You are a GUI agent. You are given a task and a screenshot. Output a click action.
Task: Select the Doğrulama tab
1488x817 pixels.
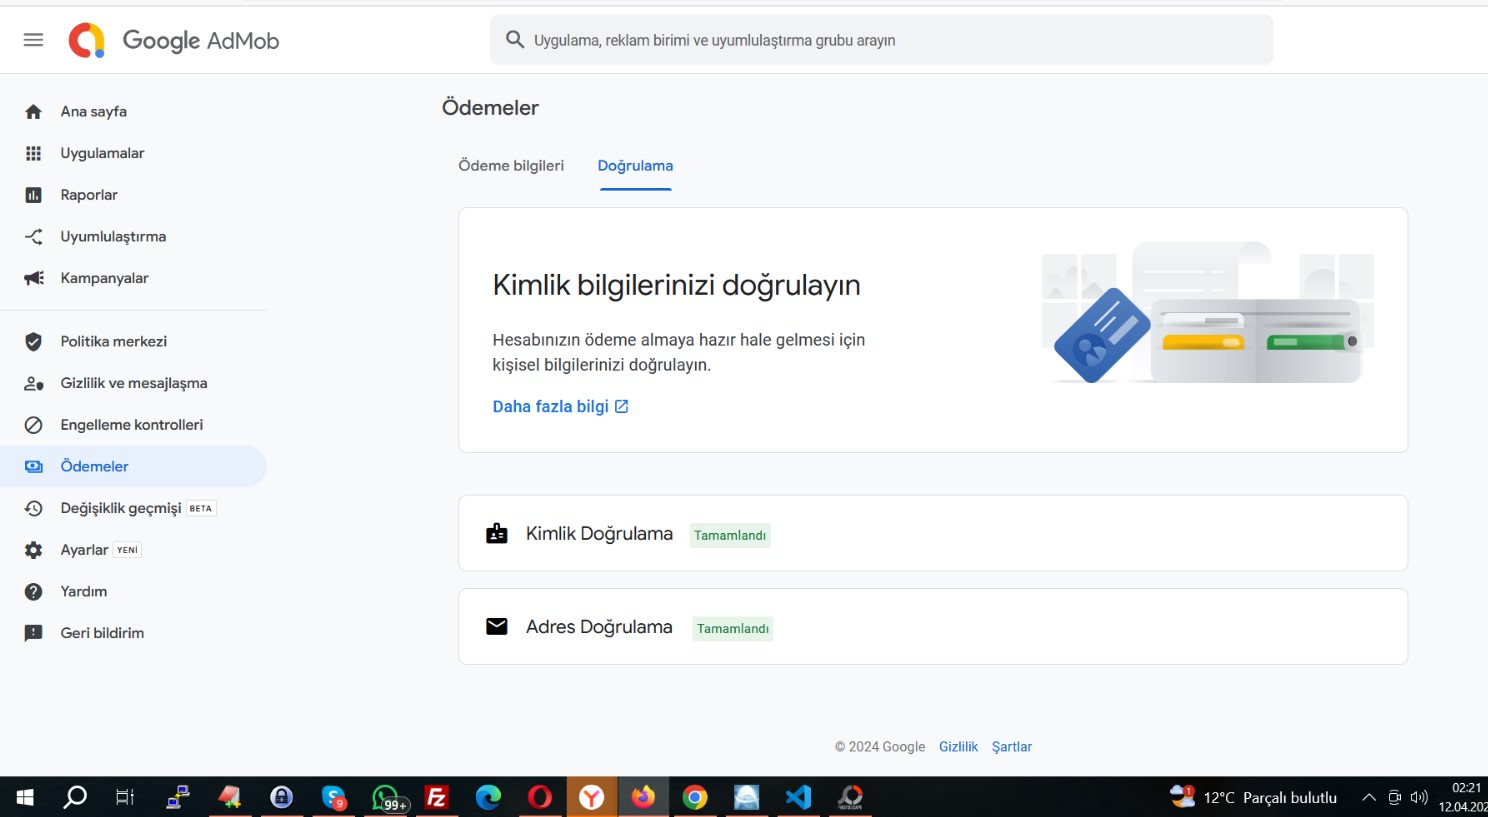(x=635, y=166)
